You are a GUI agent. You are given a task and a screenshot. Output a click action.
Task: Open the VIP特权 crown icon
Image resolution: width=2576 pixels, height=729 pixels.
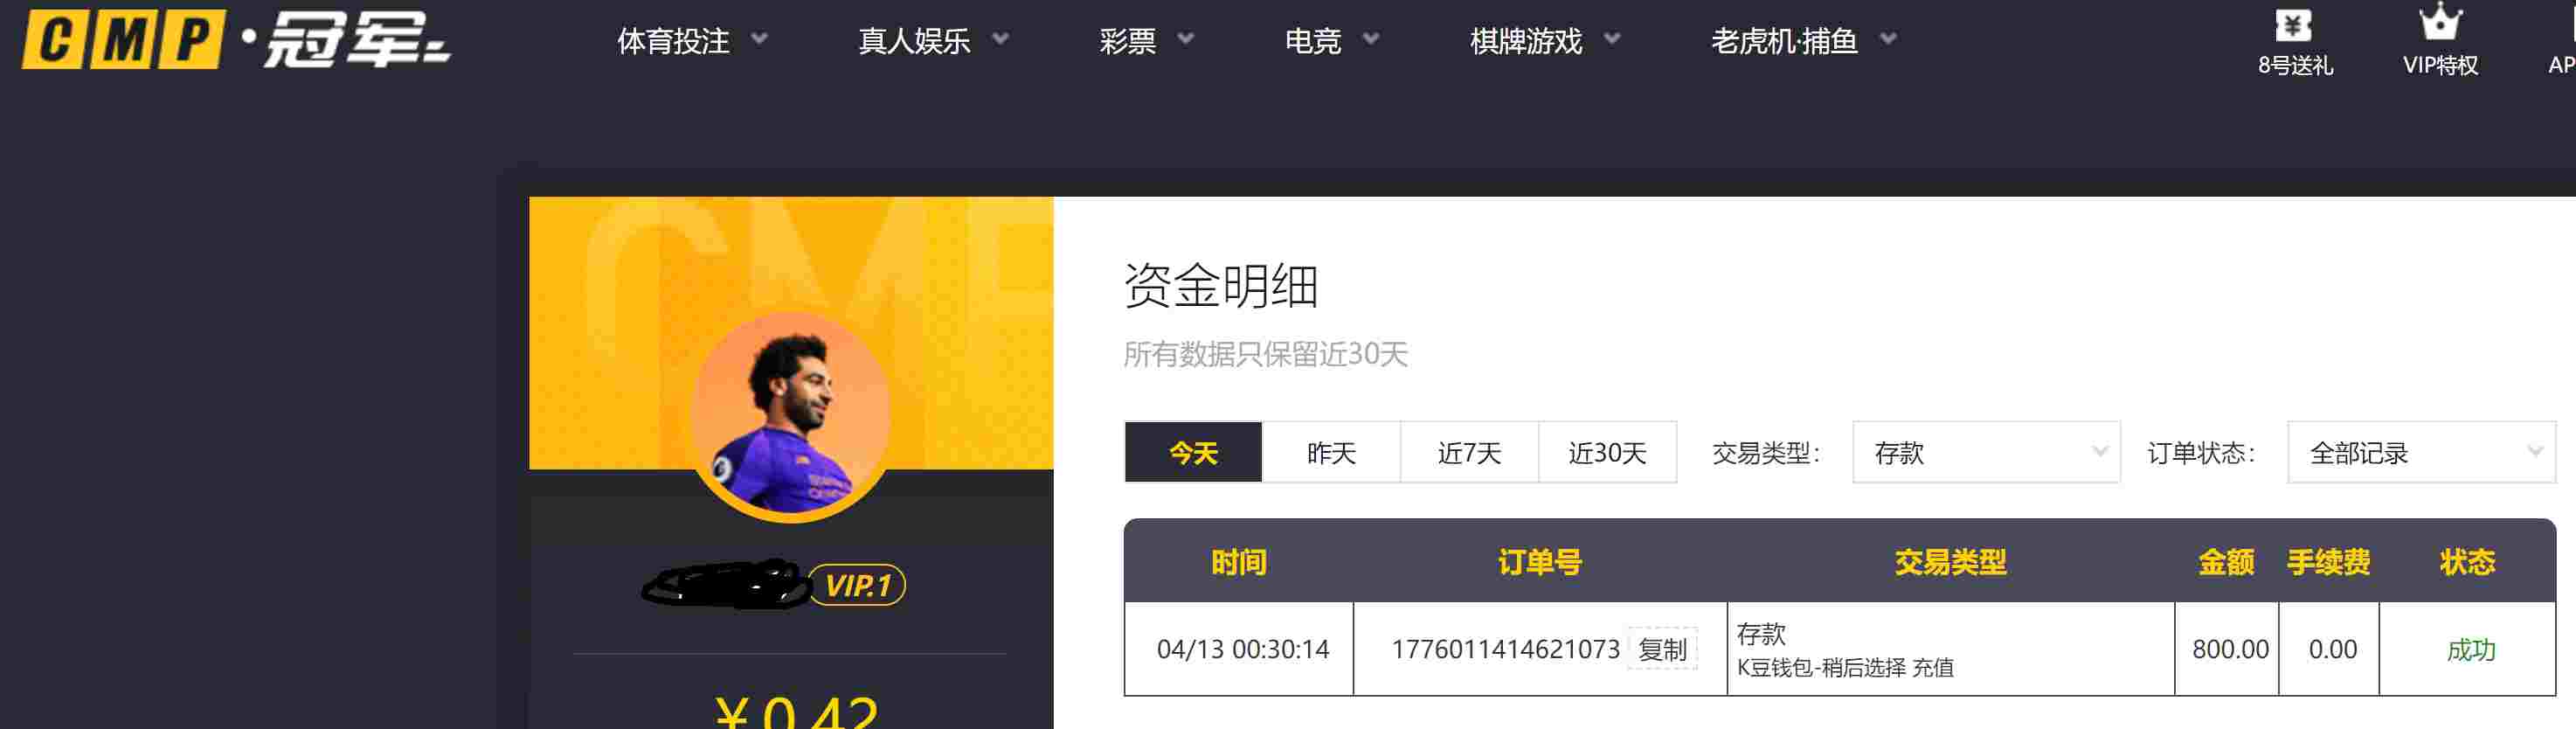point(2439,24)
